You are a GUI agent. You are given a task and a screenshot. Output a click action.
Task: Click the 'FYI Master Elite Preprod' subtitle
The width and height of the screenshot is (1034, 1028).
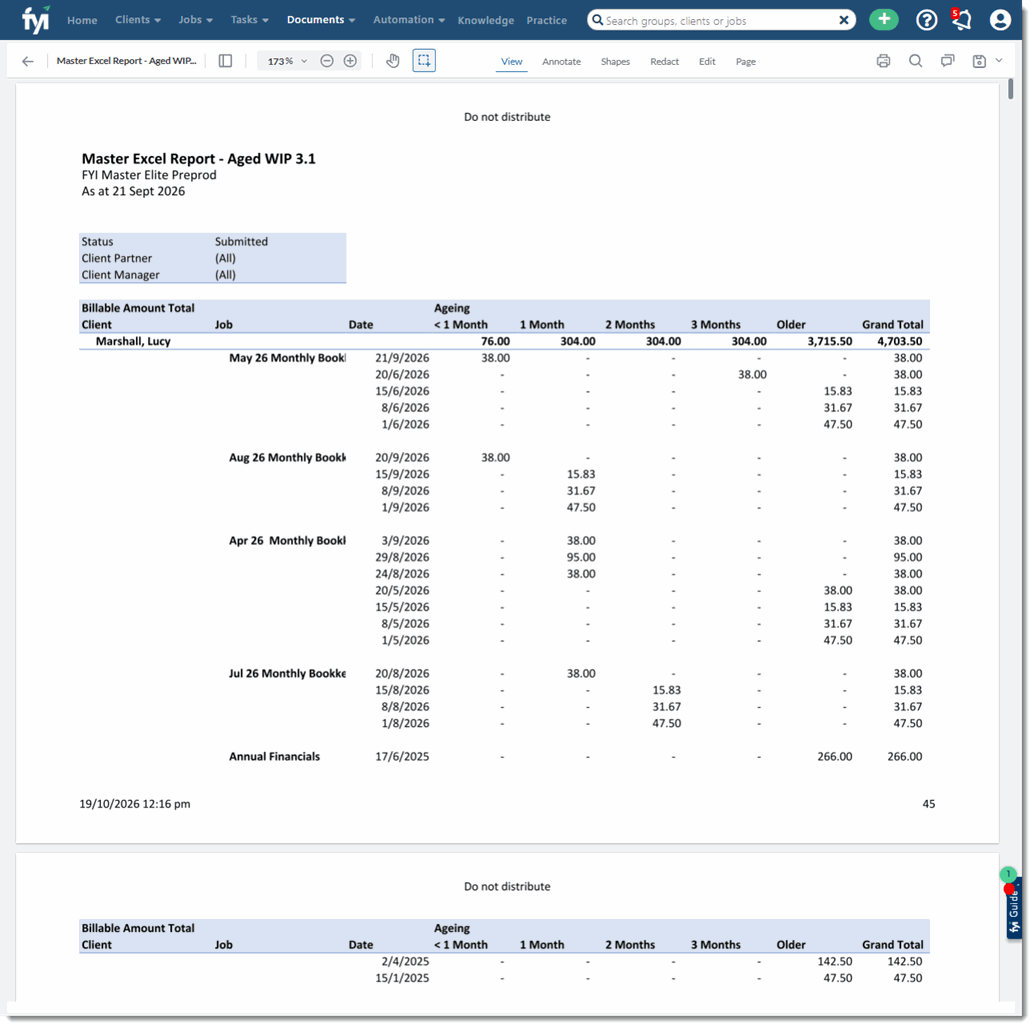point(149,175)
